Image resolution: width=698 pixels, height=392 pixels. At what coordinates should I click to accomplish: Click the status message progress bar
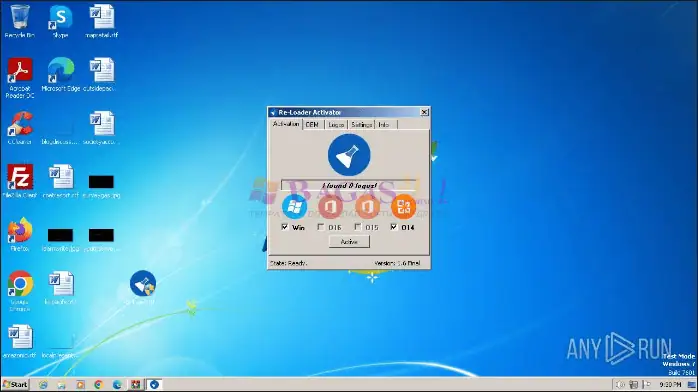point(349,185)
